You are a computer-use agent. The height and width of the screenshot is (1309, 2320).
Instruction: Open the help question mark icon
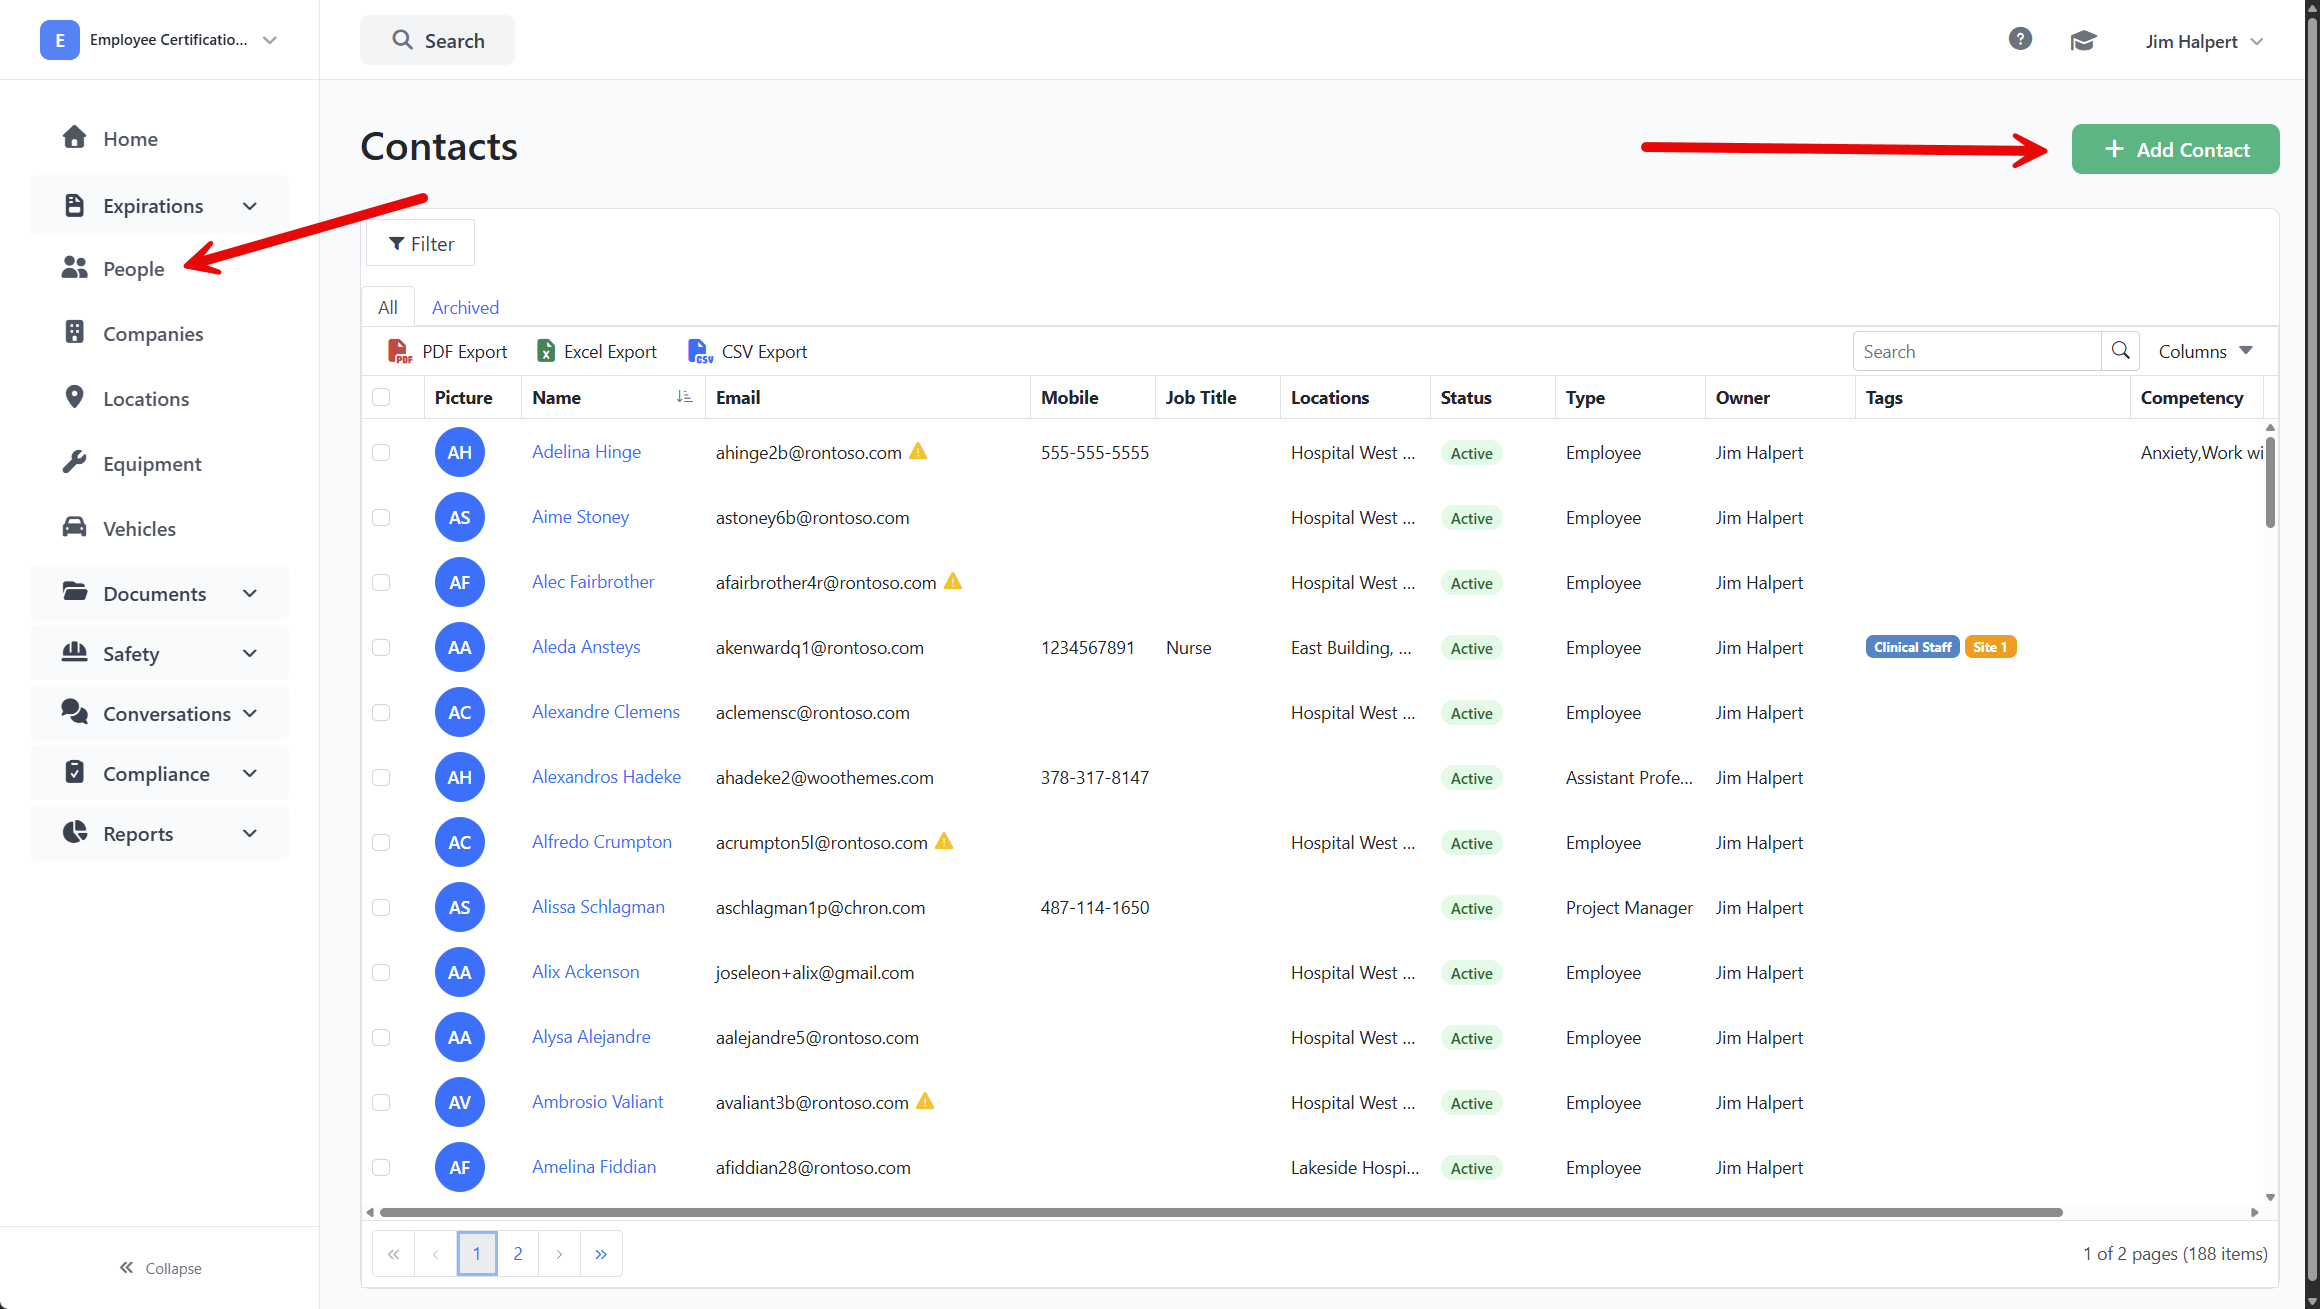(x=2020, y=39)
